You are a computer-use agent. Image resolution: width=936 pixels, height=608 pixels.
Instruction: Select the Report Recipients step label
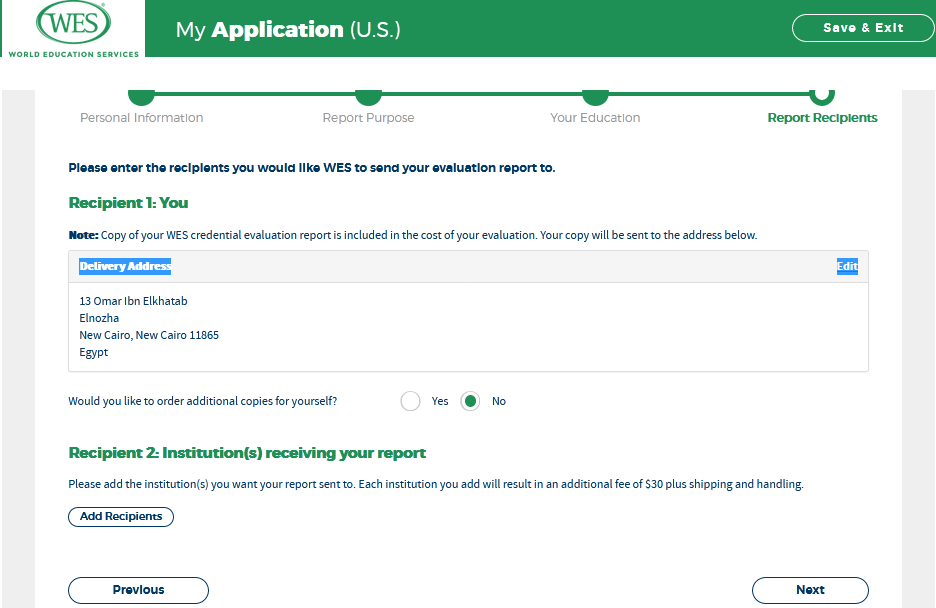[x=822, y=118]
